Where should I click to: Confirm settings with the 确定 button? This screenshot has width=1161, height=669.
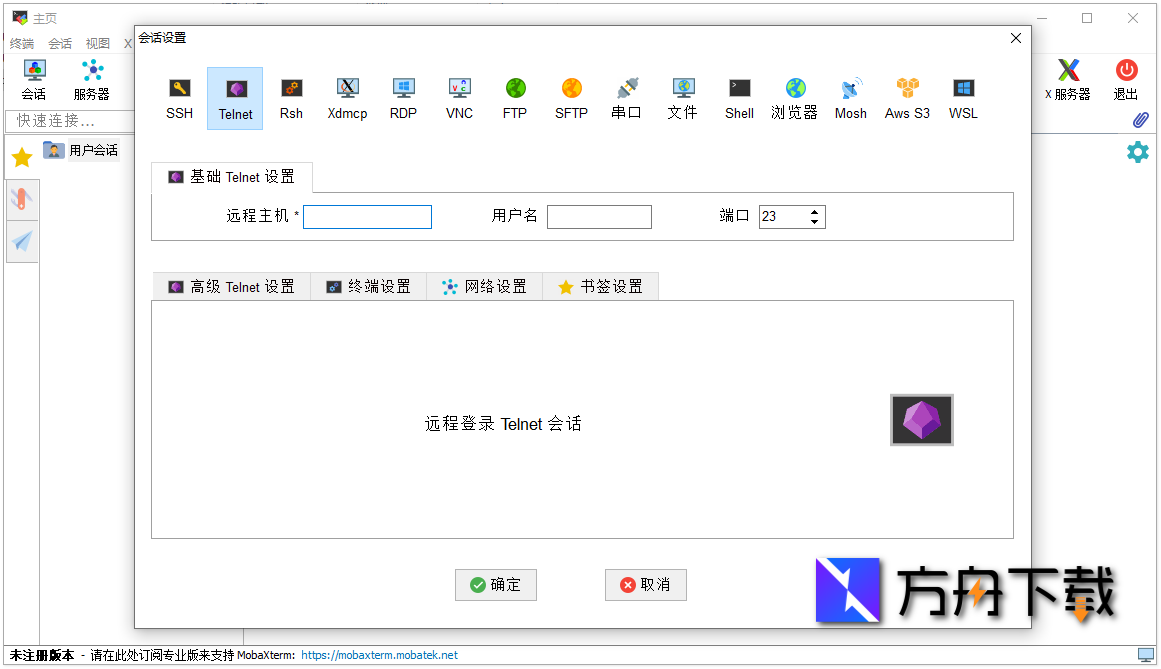point(495,585)
